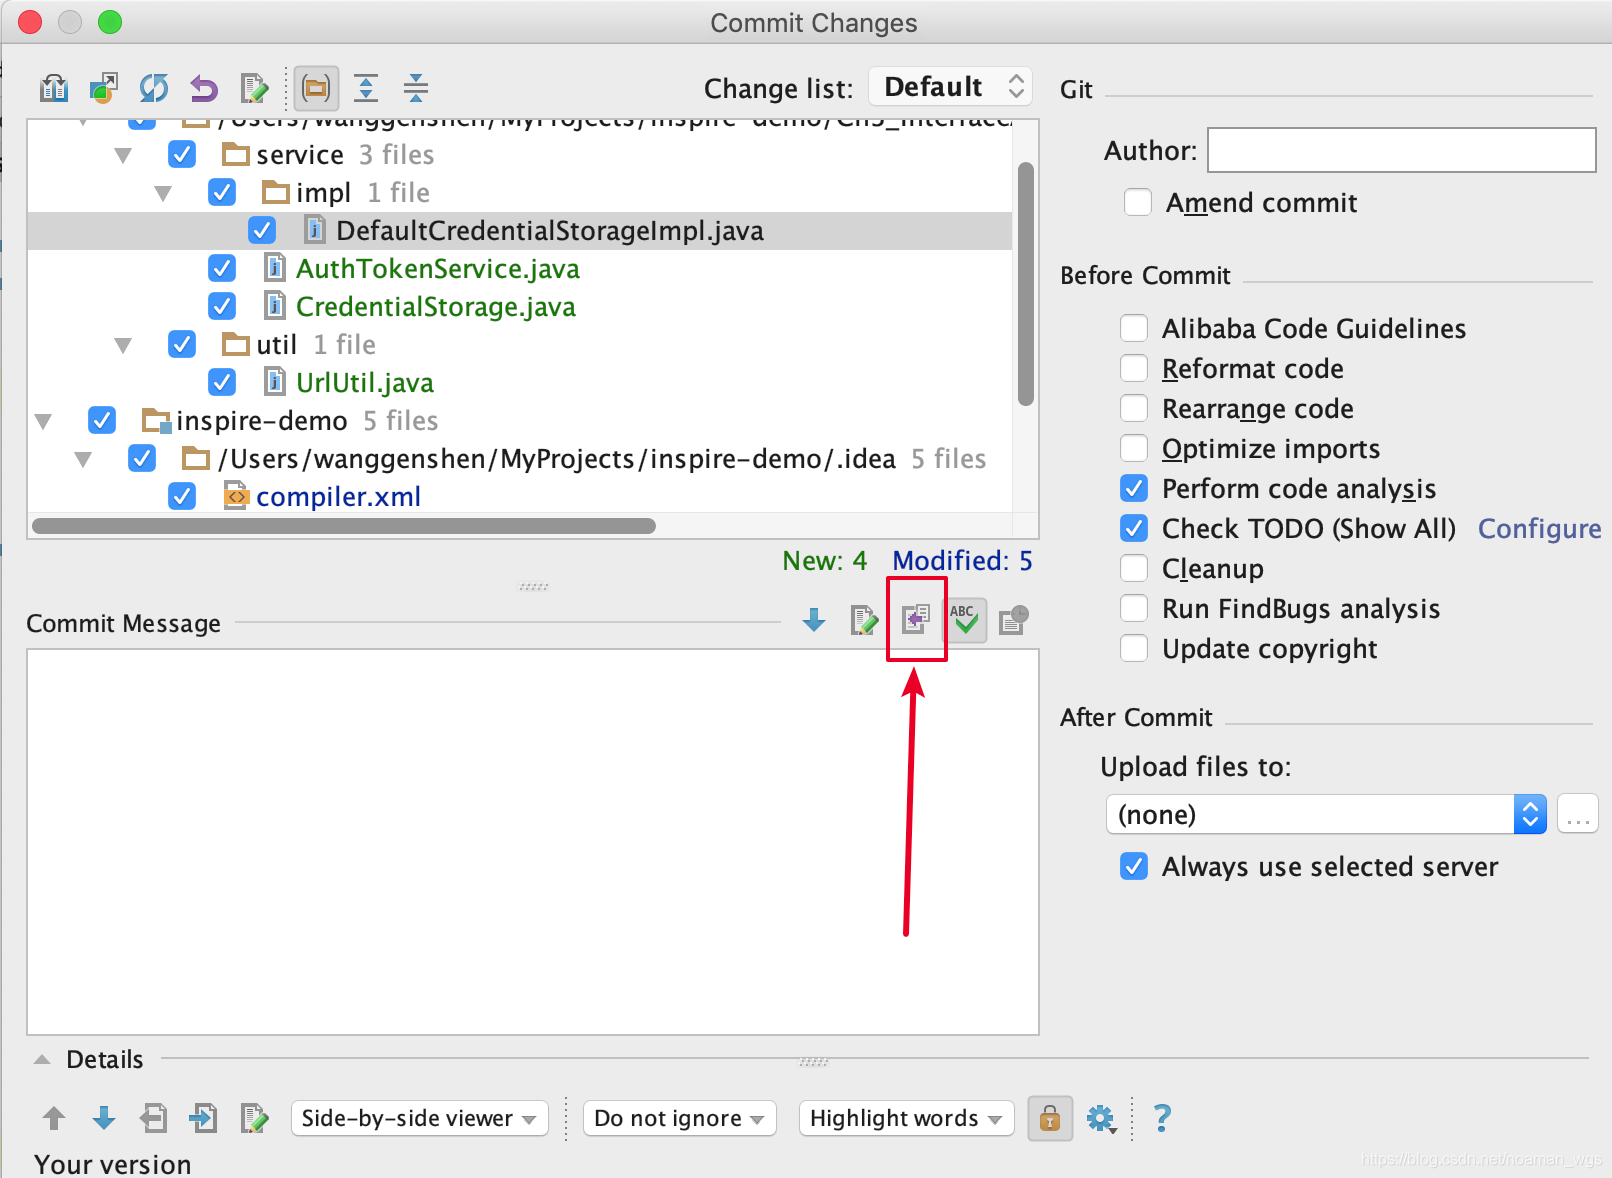Collapse the .idea directory path node
This screenshot has height=1178, width=1612.
click(x=83, y=459)
